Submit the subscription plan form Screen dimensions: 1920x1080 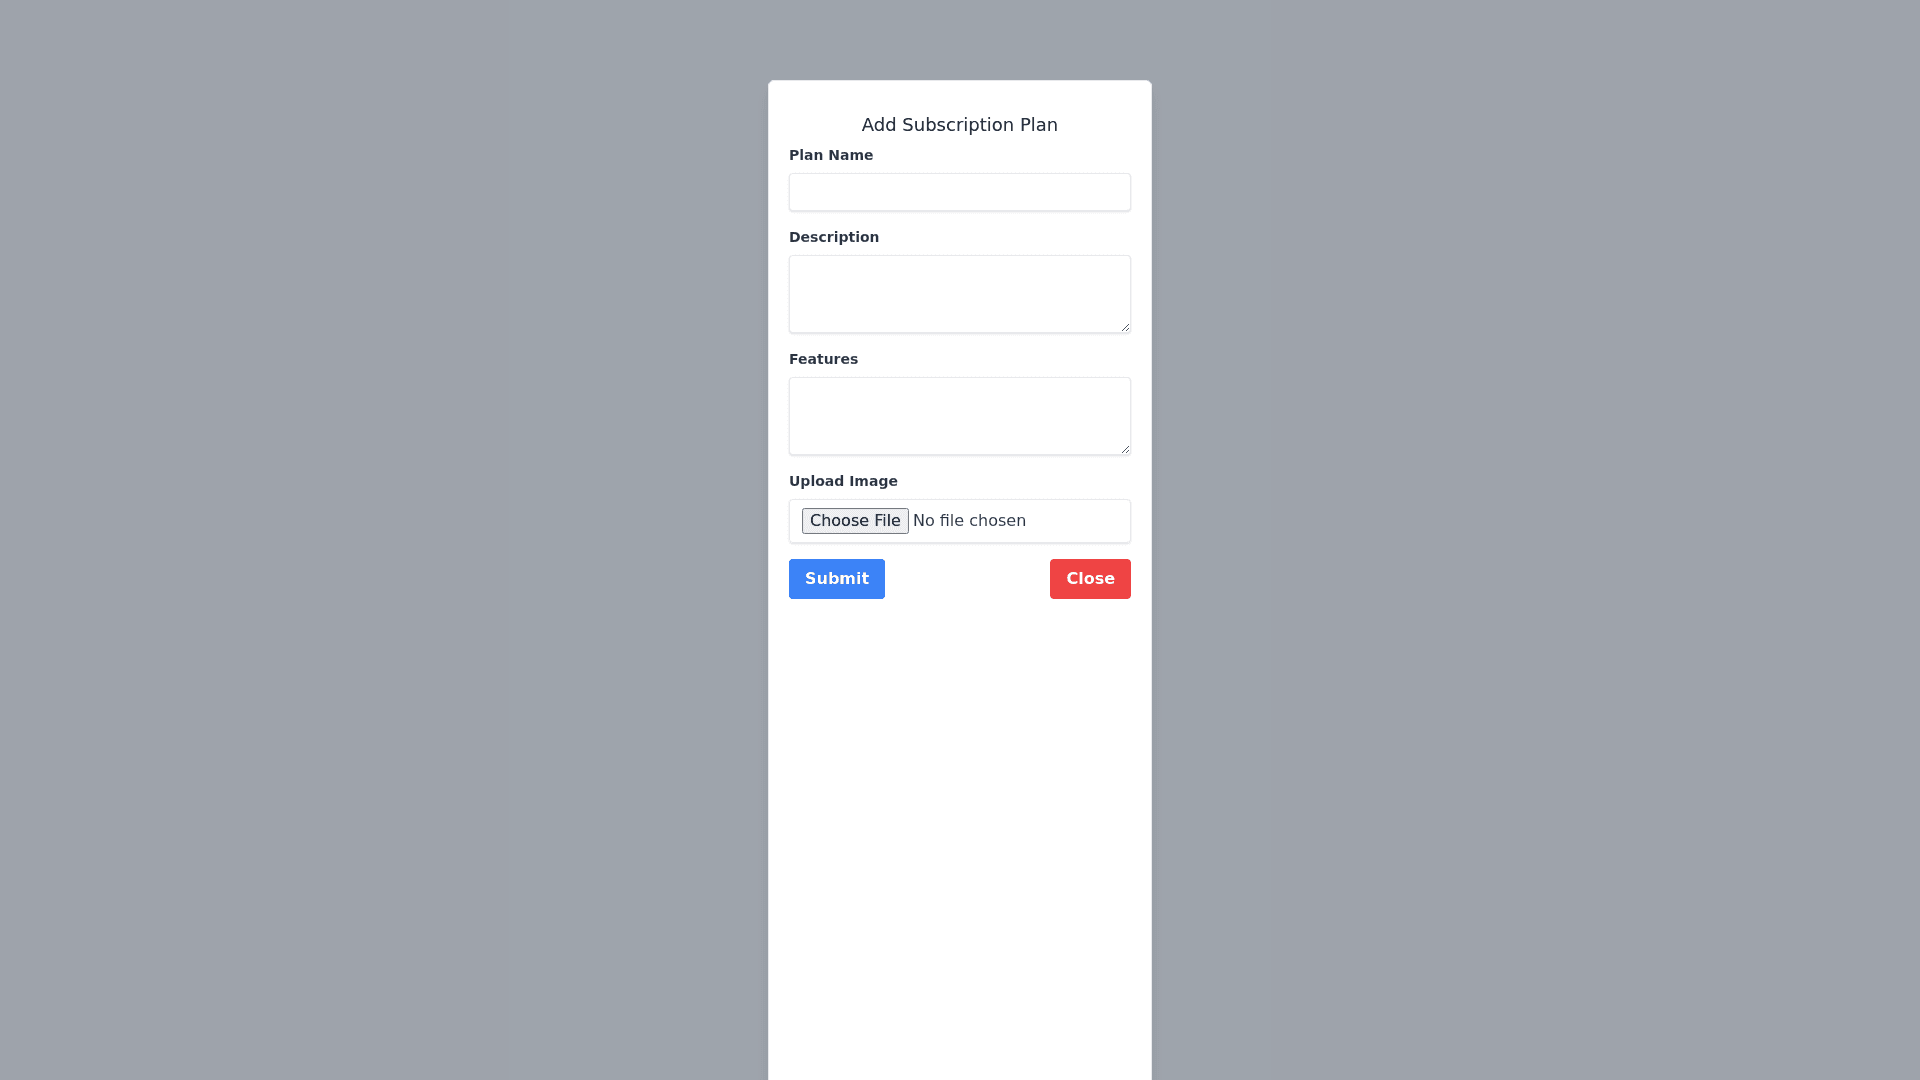click(837, 579)
